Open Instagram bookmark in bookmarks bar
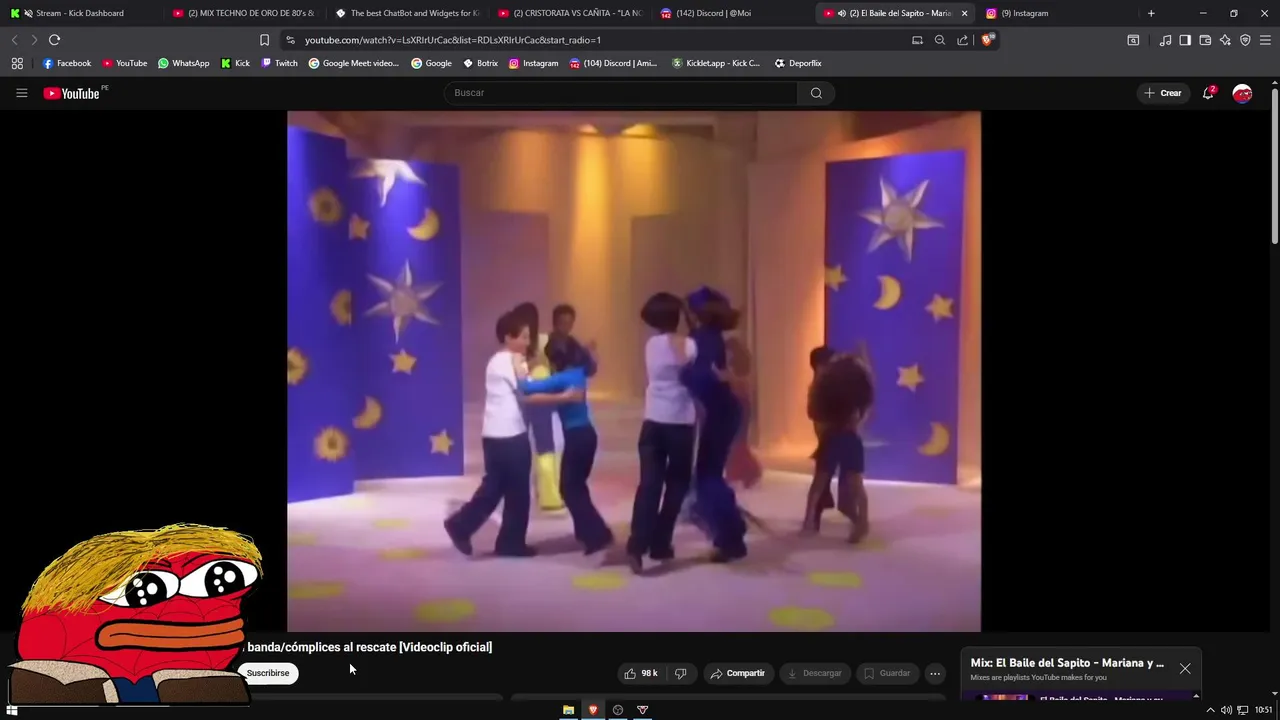 [x=533, y=63]
